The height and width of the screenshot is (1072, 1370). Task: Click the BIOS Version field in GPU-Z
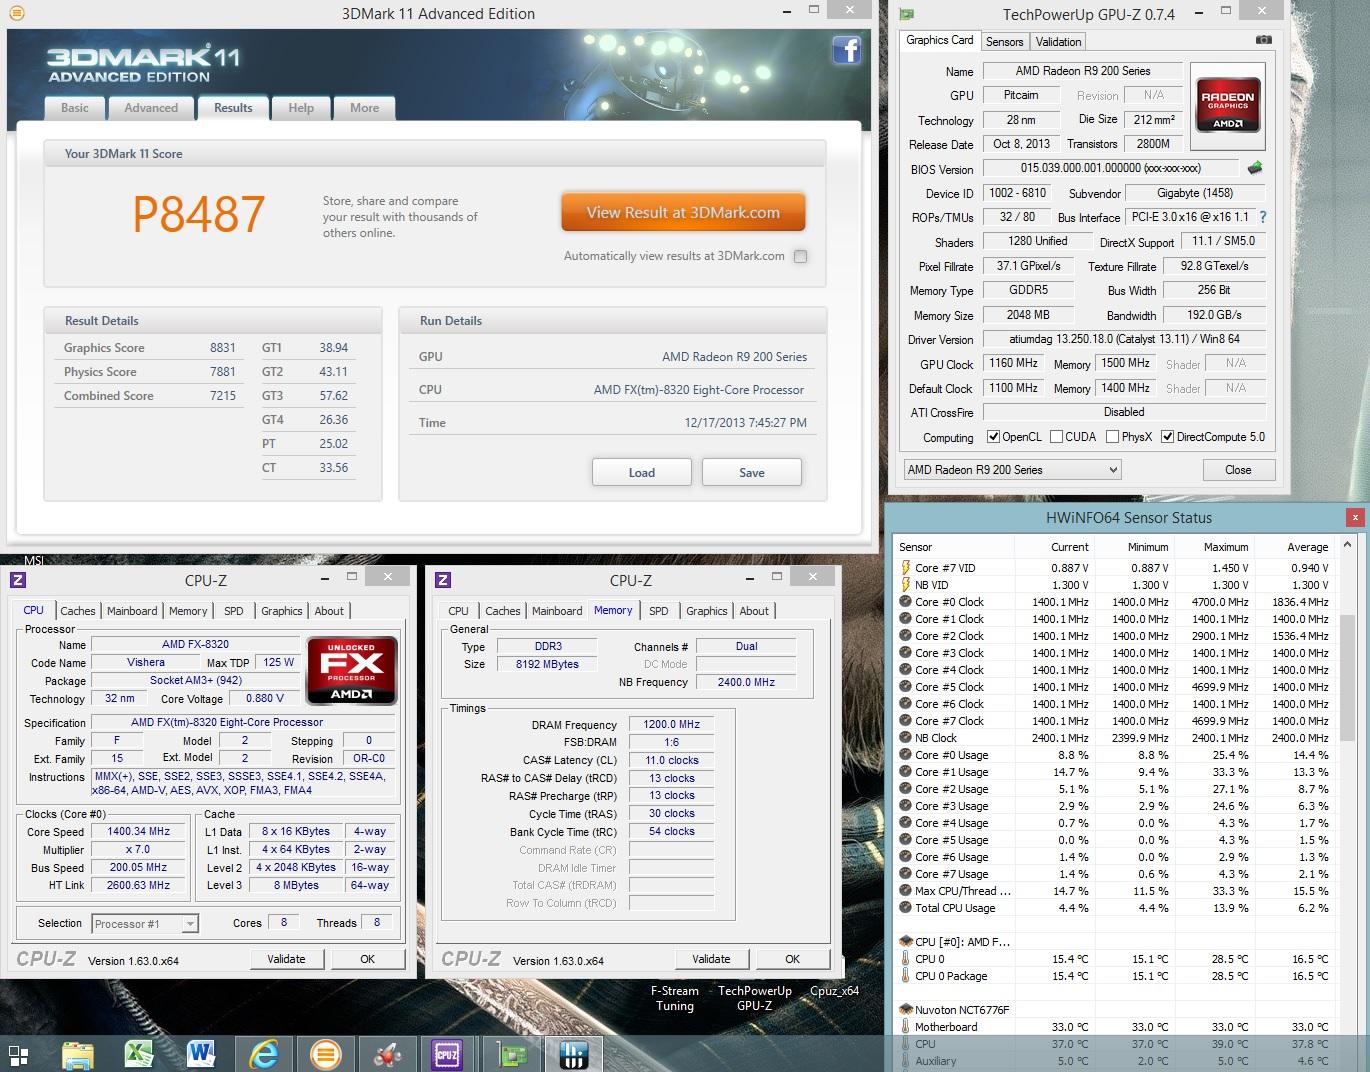1110,168
